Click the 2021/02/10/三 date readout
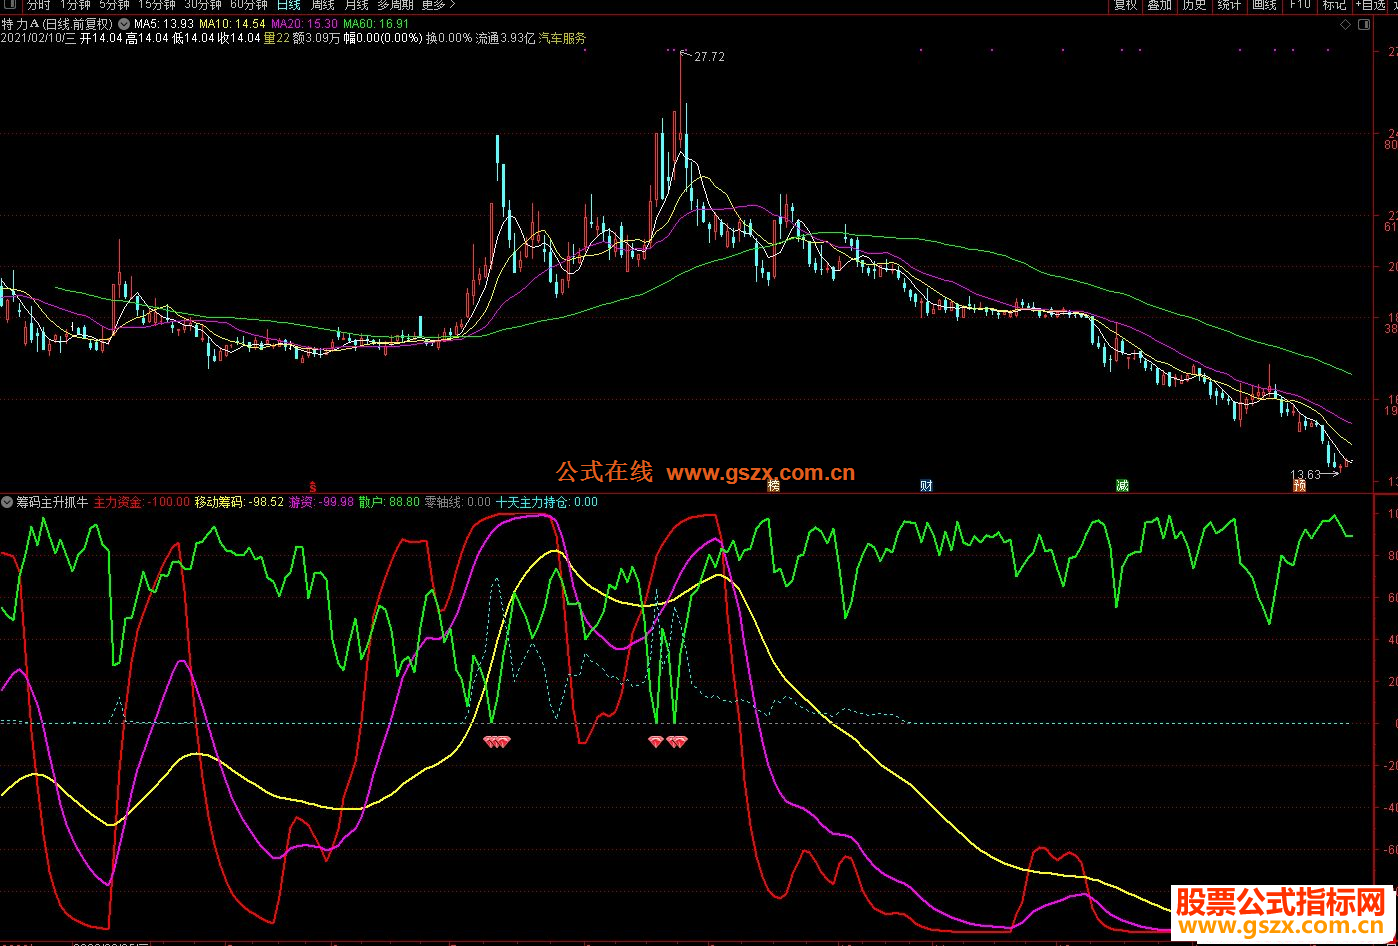 pyautogui.click(x=40, y=38)
